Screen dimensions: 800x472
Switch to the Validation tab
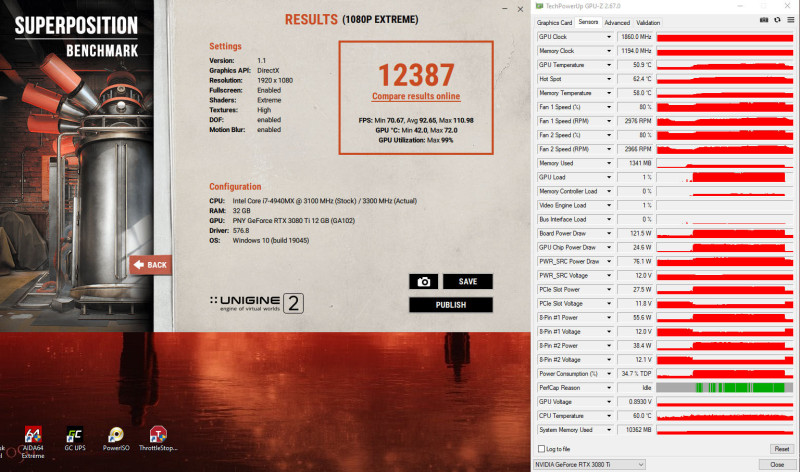648,22
